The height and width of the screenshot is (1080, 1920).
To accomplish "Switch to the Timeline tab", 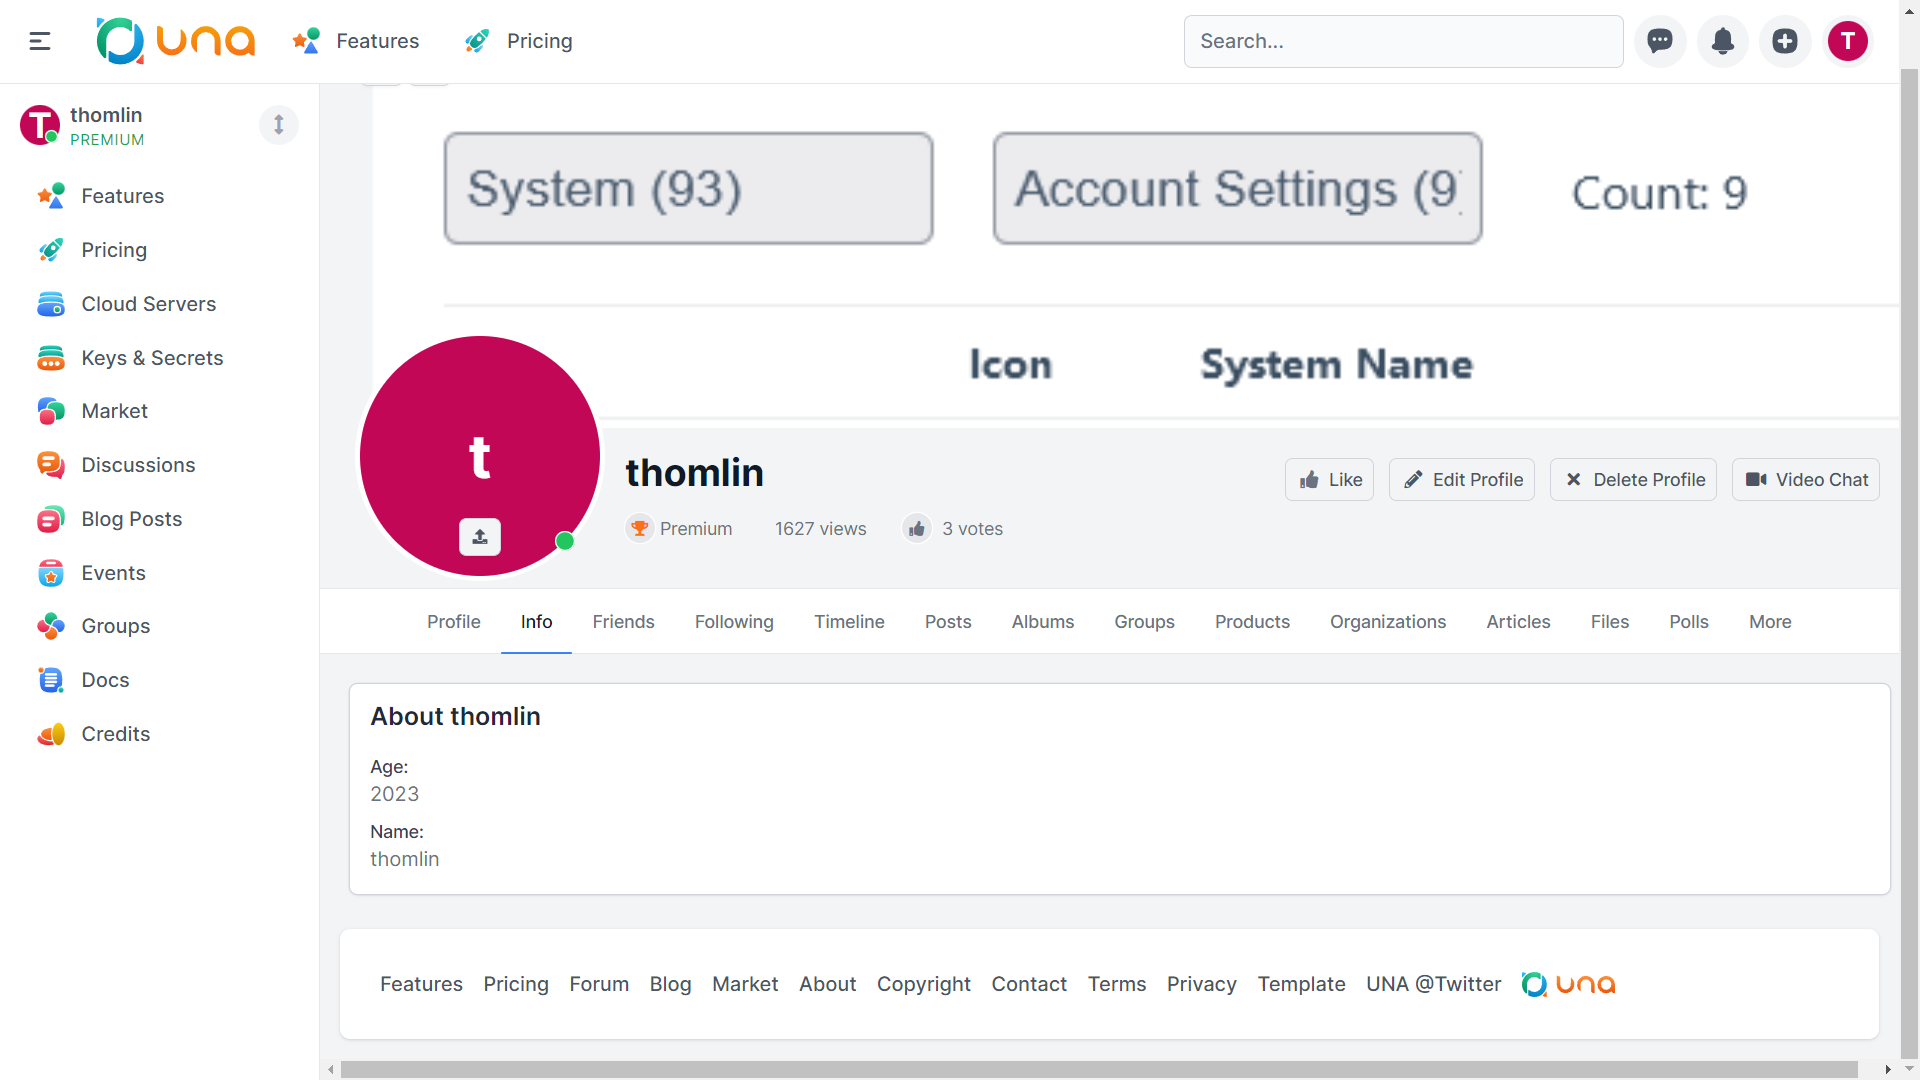I will click(x=849, y=622).
